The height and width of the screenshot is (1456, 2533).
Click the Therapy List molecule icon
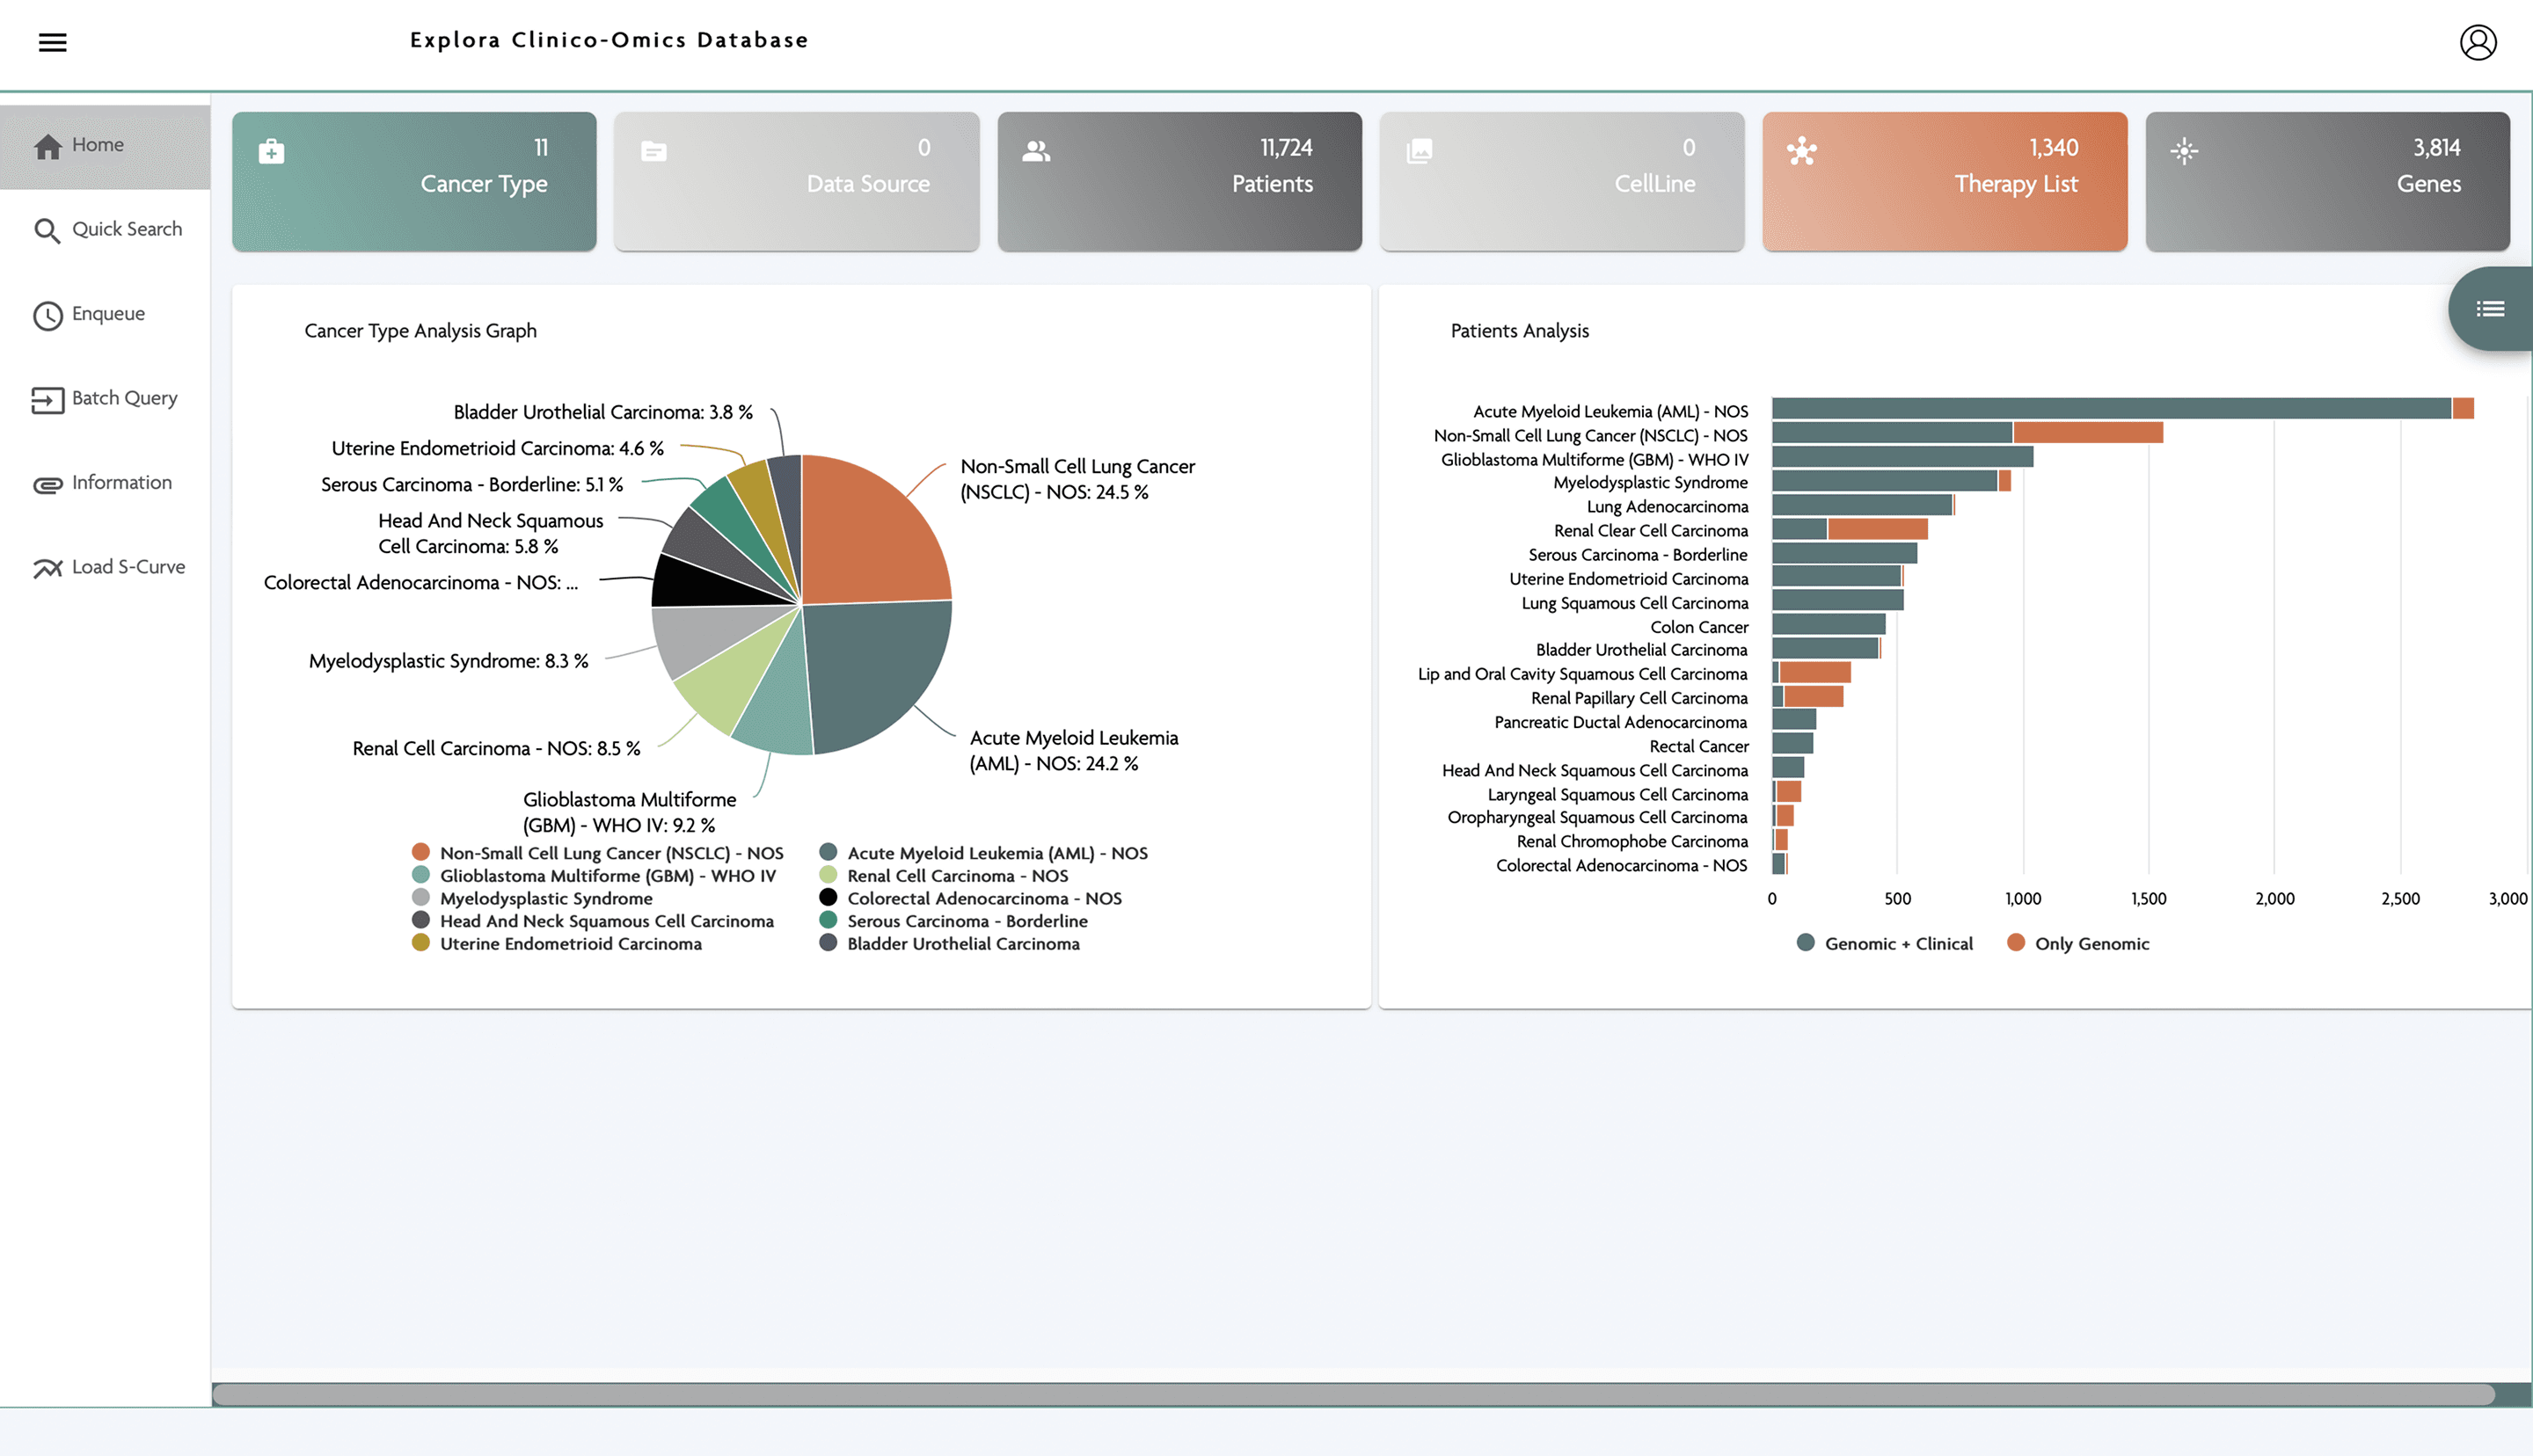click(x=1801, y=151)
